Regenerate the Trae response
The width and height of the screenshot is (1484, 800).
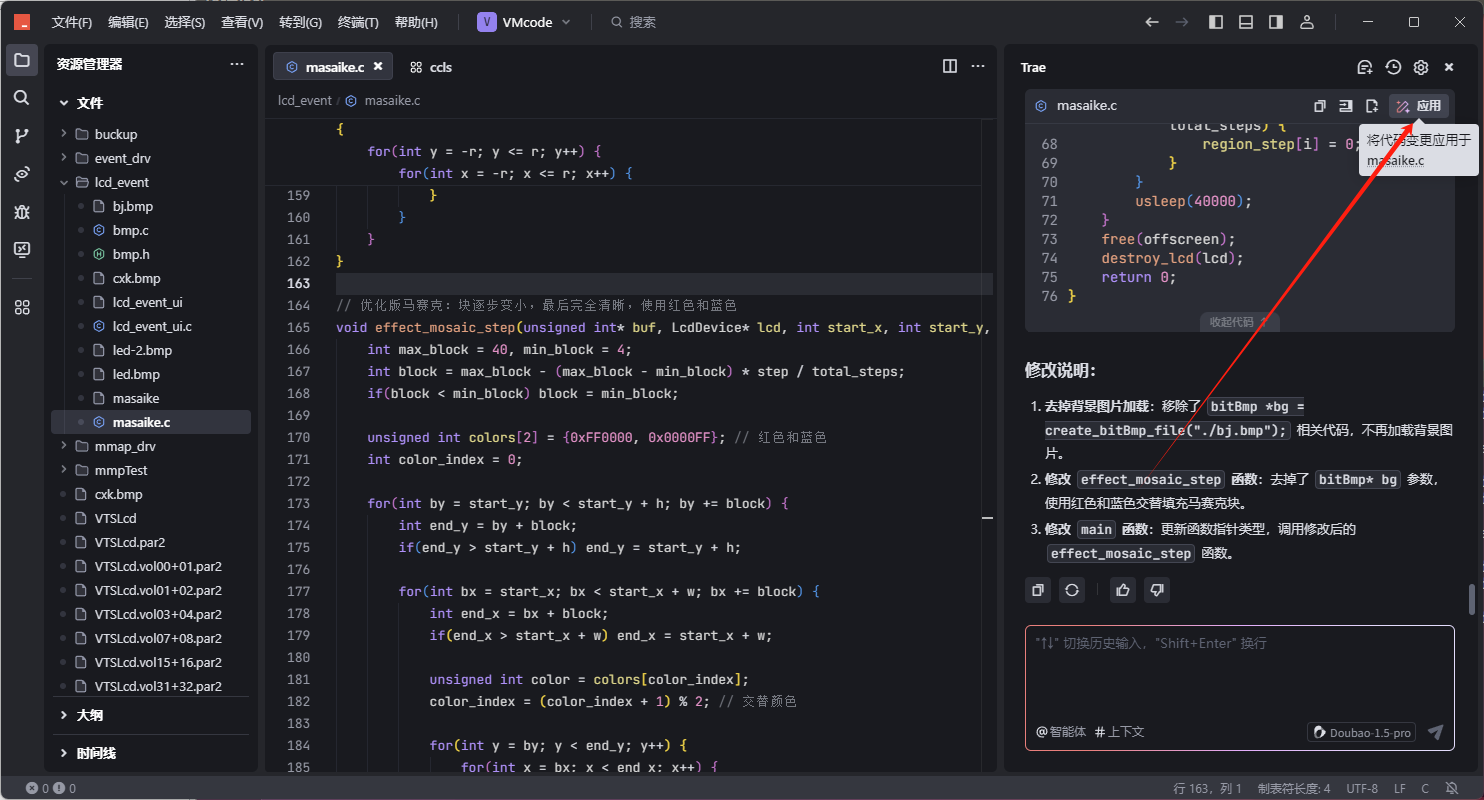pyautogui.click(x=1072, y=590)
